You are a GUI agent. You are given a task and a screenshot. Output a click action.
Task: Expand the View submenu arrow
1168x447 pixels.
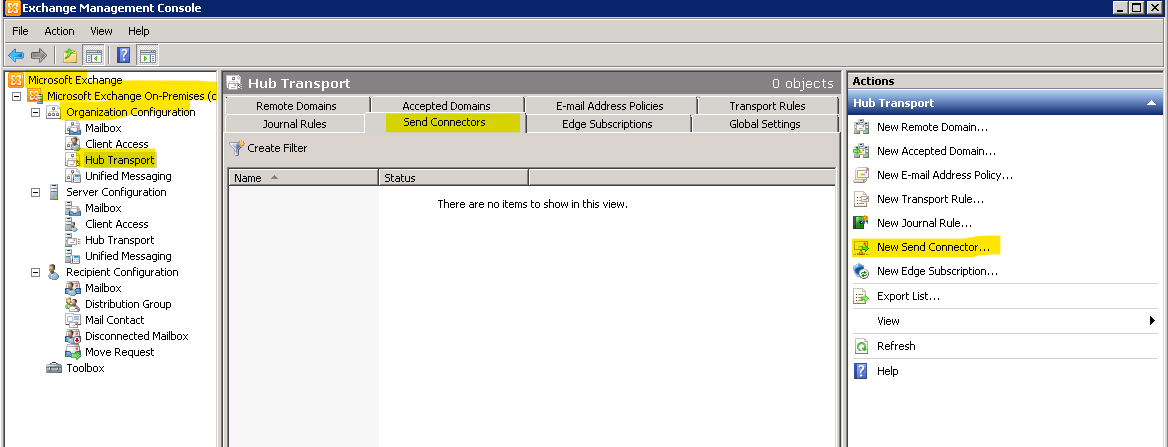pyautogui.click(x=1152, y=321)
